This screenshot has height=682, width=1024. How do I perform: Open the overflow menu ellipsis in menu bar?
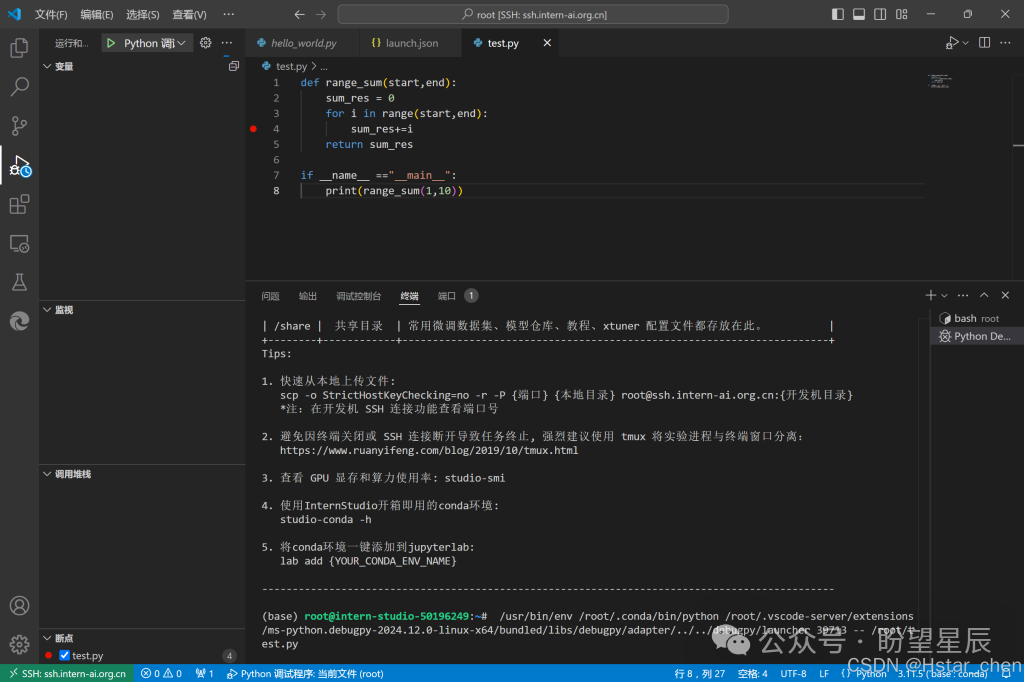point(228,14)
